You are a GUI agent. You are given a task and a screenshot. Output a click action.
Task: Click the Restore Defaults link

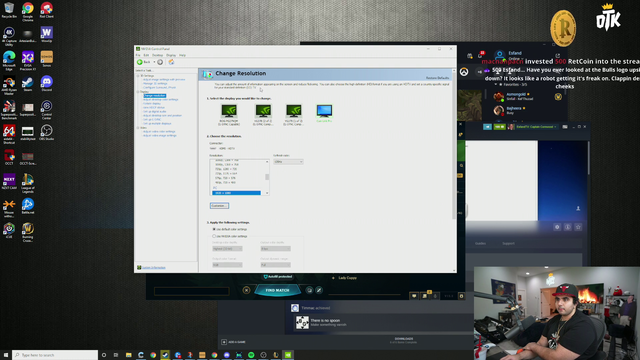[x=437, y=78]
